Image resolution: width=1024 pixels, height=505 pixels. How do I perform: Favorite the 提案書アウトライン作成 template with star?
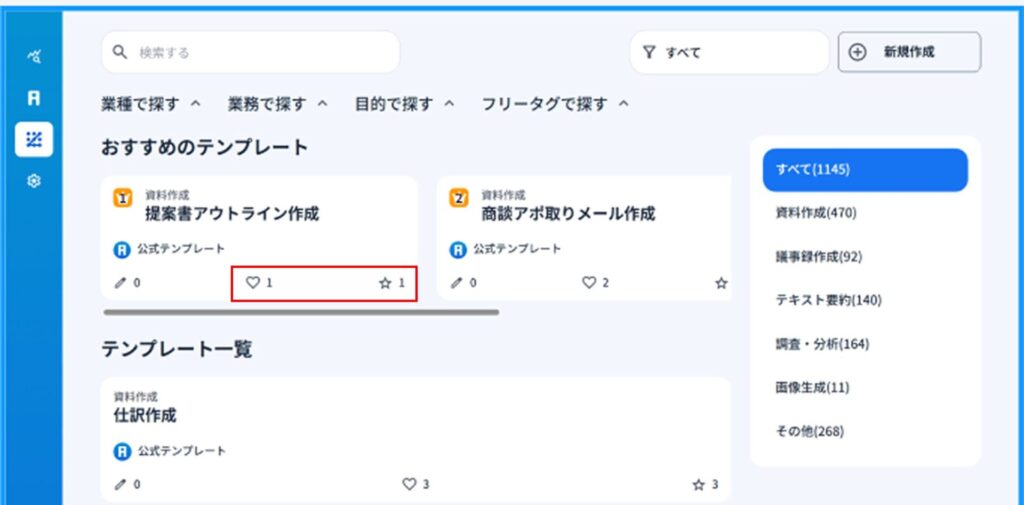tap(385, 283)
